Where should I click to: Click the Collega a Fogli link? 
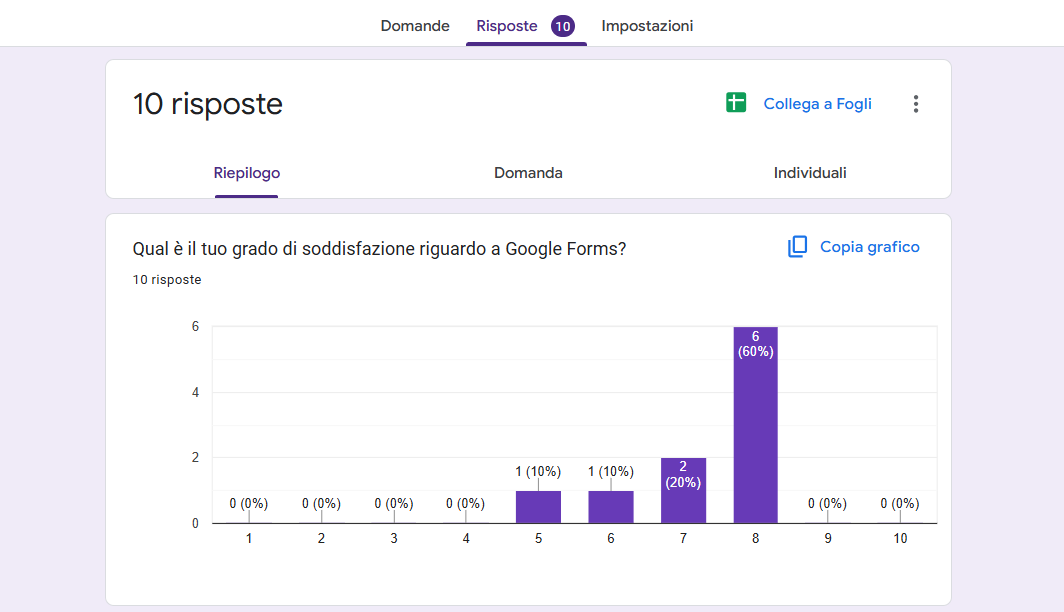tap(816, 102)
